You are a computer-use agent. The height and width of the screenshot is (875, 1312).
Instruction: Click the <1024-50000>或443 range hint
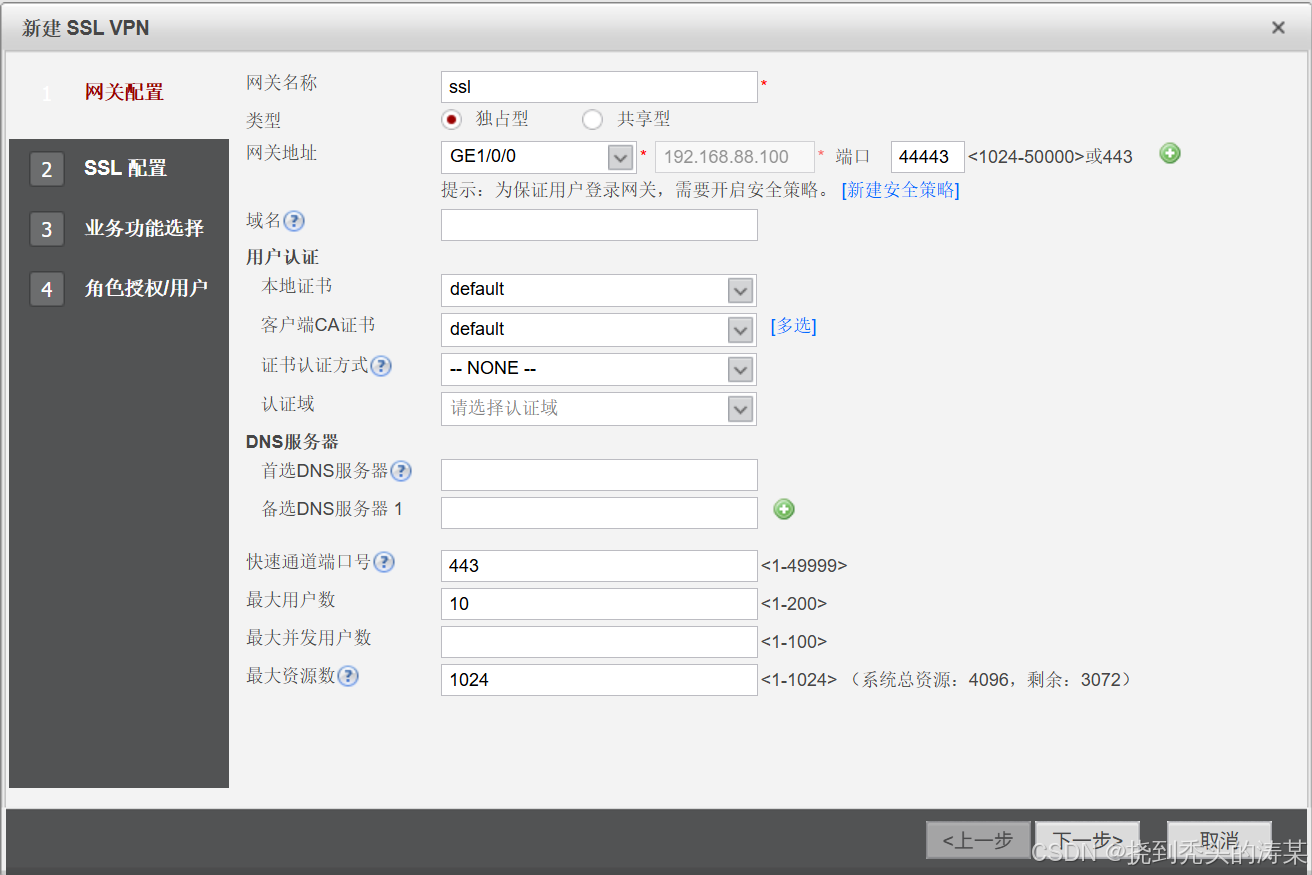pyautogui.click(x=1050, y=157)
